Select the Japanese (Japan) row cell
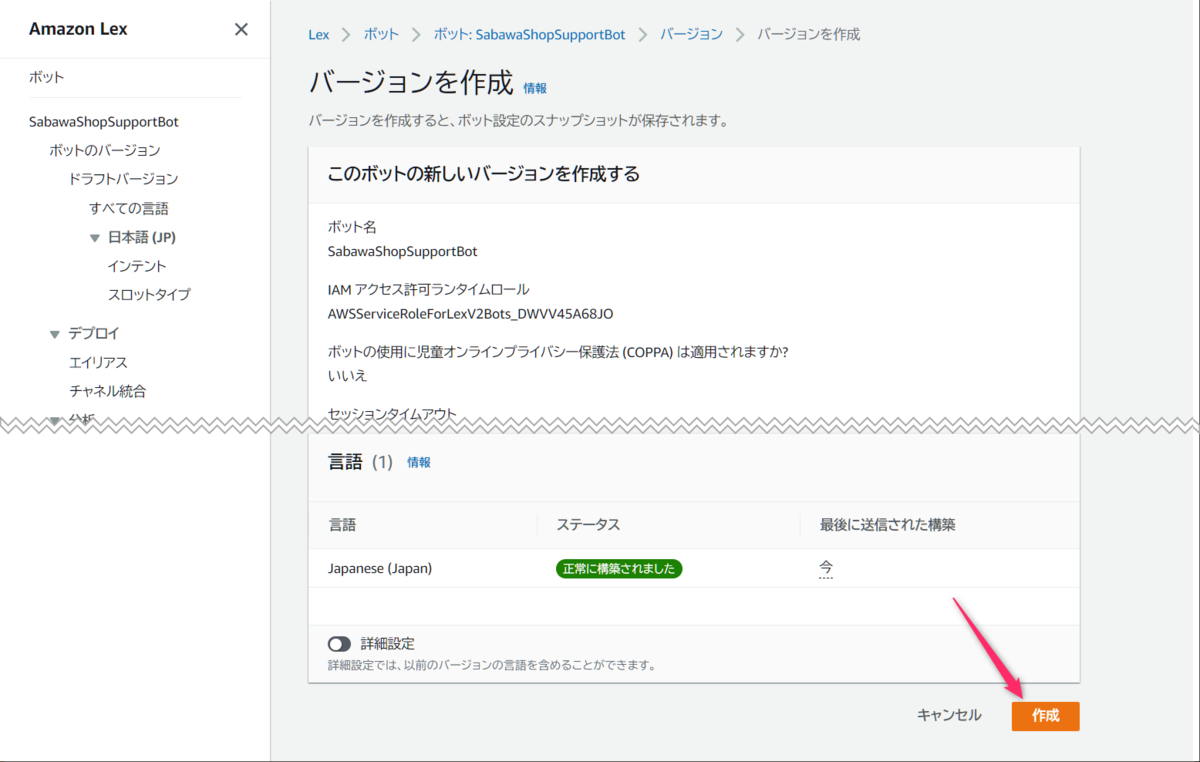 [380, 568]
